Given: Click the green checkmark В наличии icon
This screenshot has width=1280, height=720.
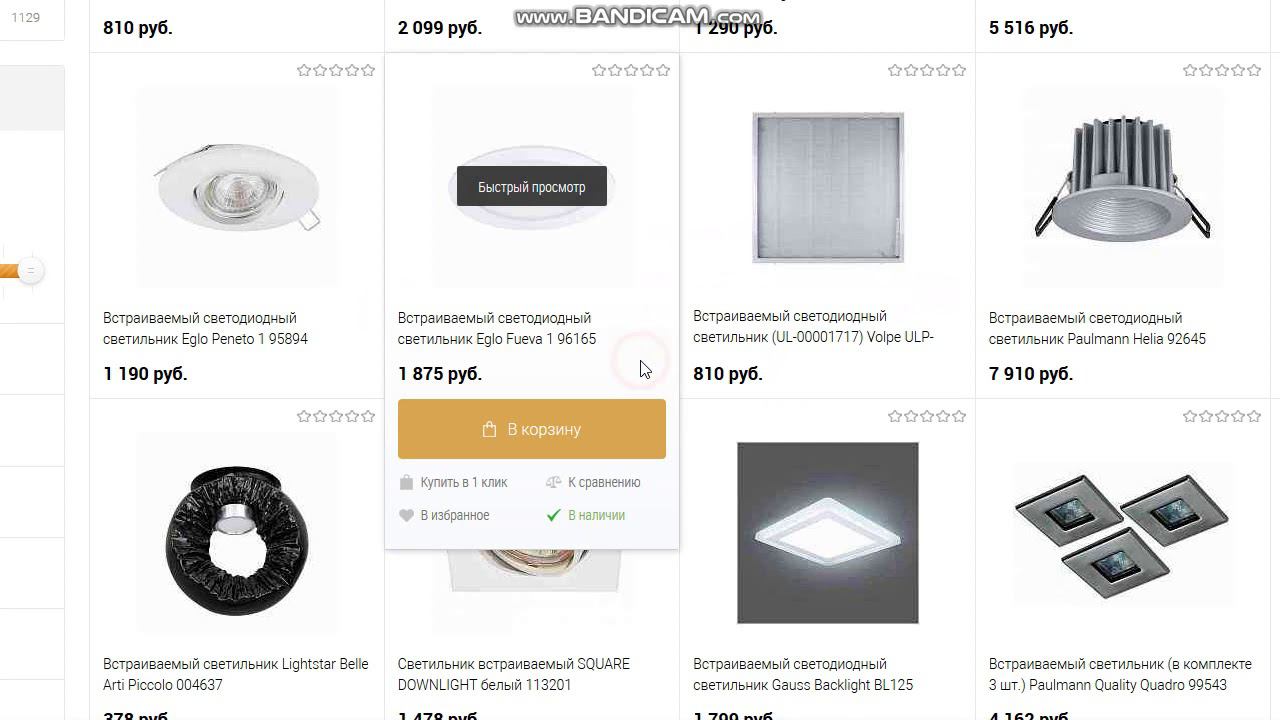Looking at the screenshot, I should pos(553,515).
